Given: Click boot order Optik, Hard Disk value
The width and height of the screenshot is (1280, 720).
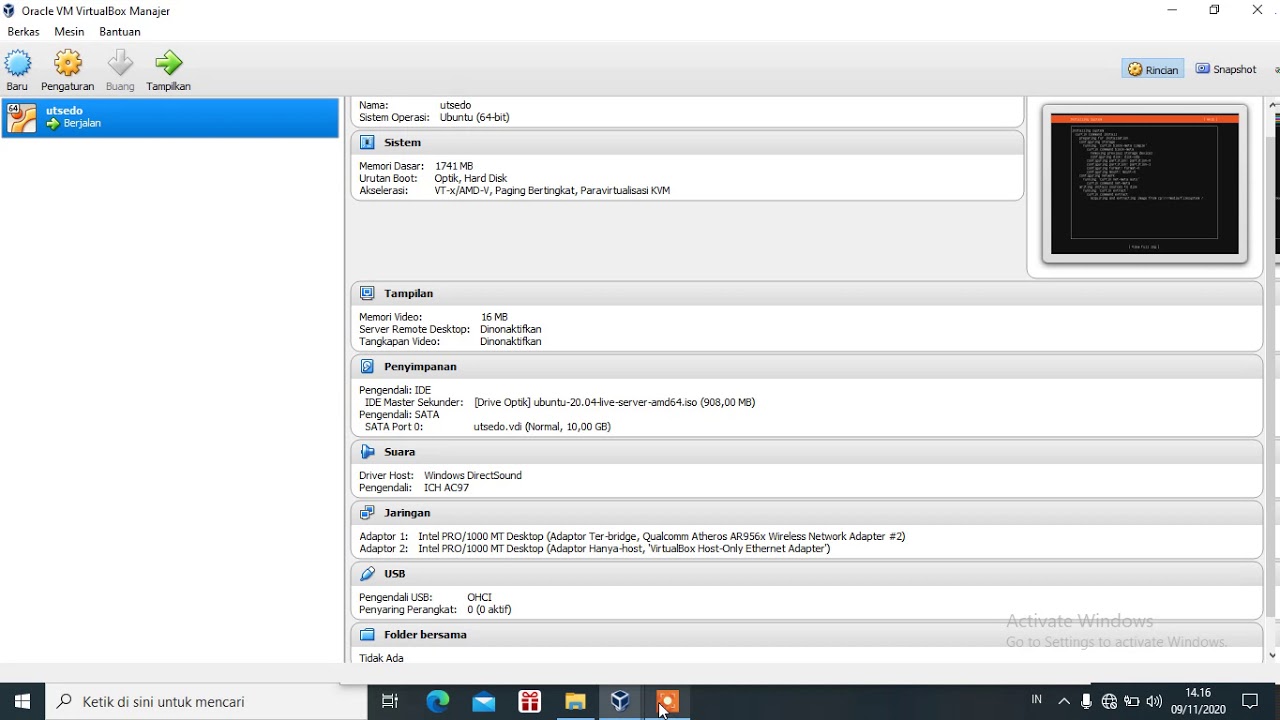Looking at the screenshot, I should tap(471, 179).
